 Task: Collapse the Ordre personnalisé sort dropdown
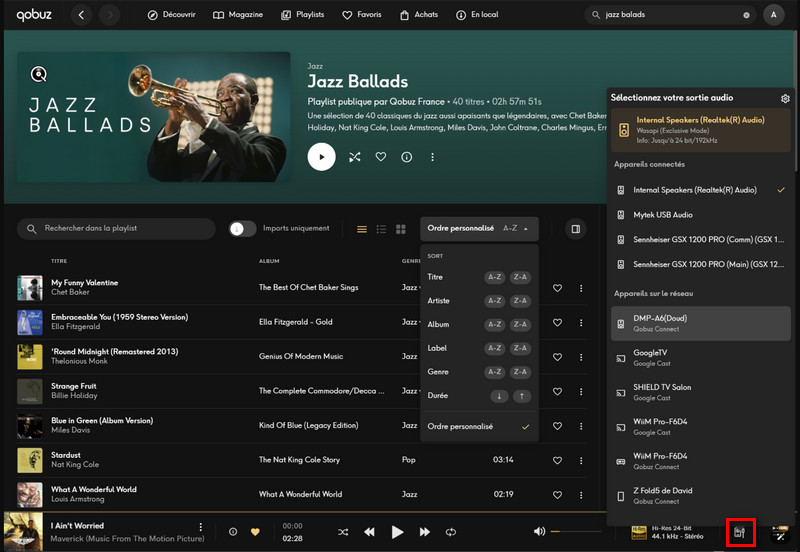click(479, 229)
